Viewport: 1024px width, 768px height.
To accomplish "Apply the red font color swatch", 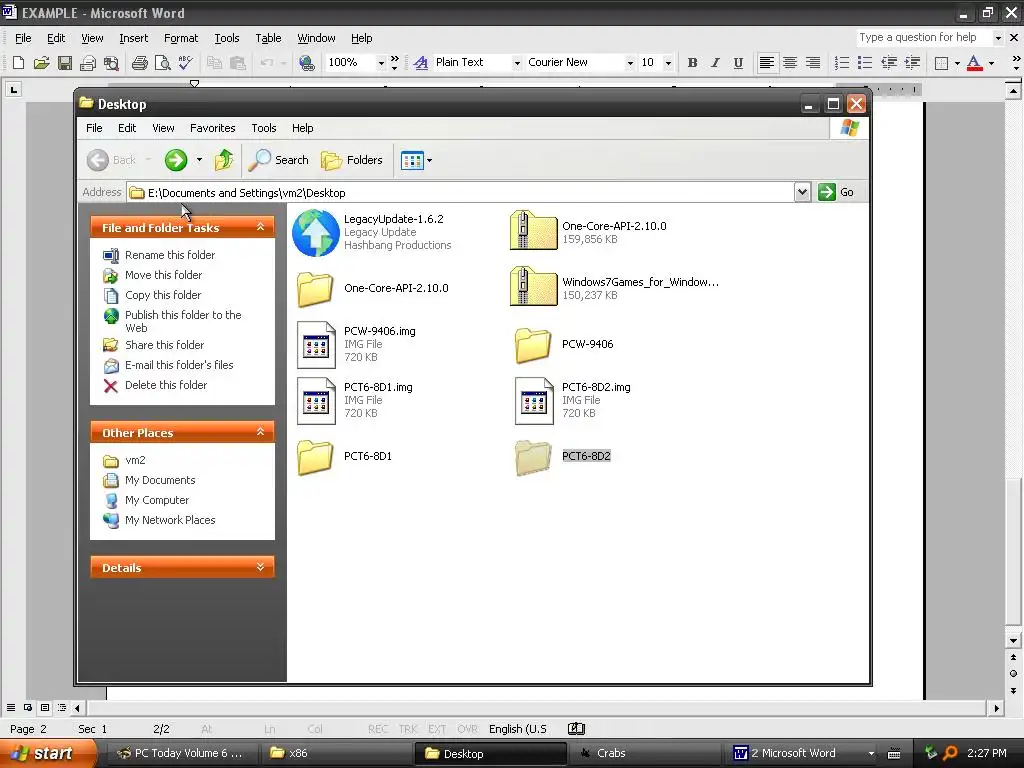I will (974, 63).
